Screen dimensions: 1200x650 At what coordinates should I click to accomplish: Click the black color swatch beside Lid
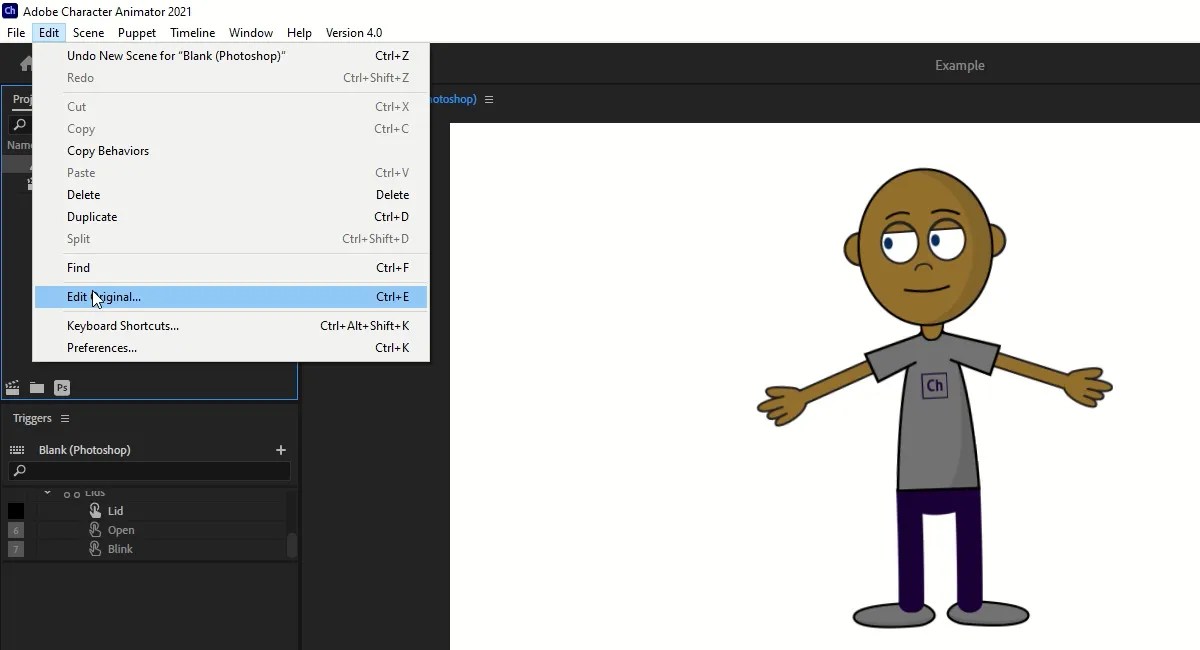15,510
